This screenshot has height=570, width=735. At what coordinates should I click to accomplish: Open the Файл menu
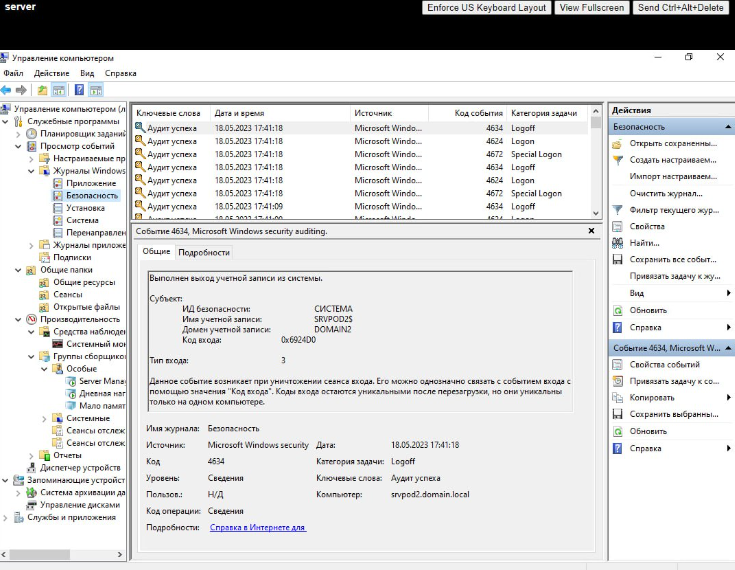13,73
